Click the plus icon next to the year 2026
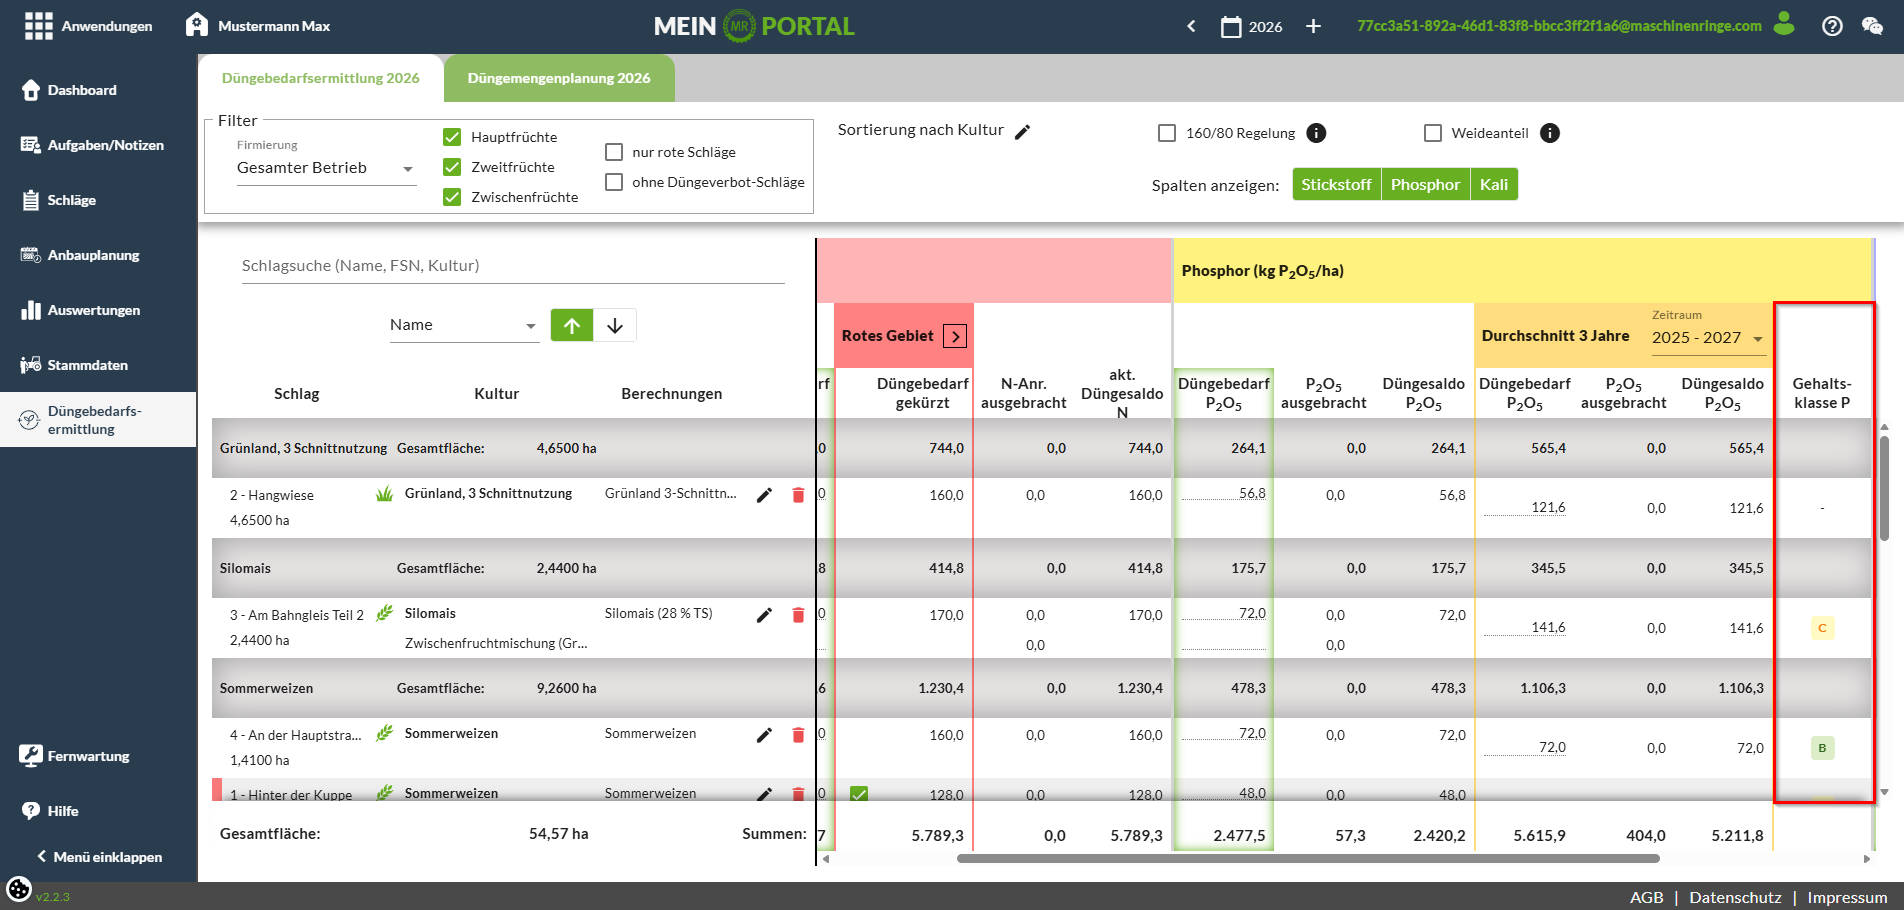 coord(1313,26)
